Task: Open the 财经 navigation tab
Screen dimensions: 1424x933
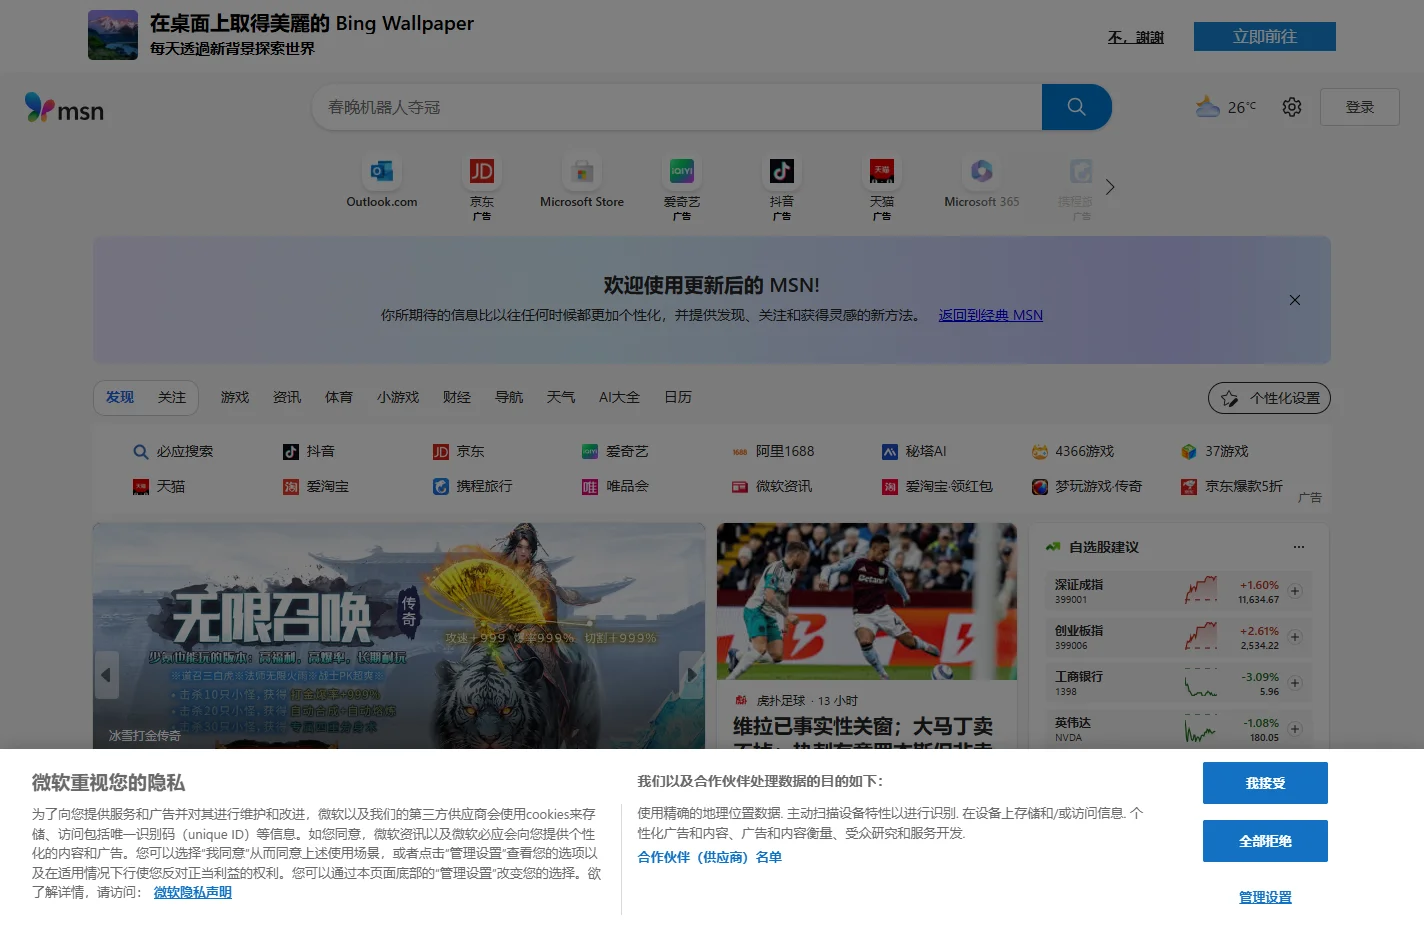Action: pos(457,397)
